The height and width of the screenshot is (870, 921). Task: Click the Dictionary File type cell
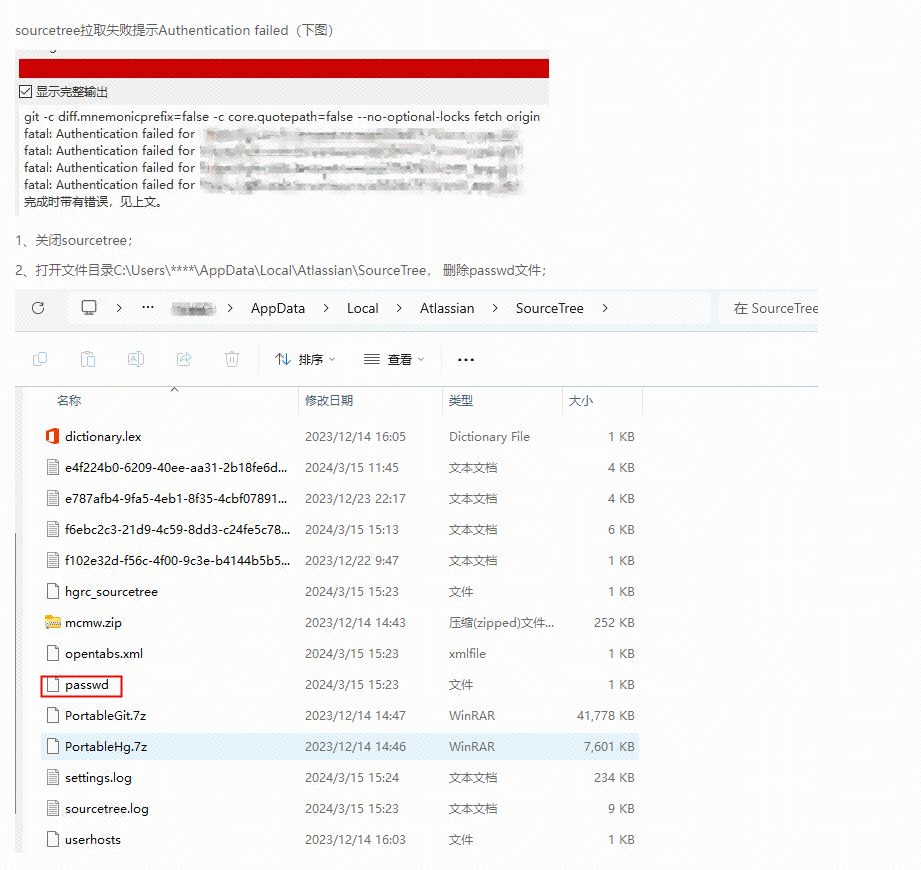pos(489,437)
